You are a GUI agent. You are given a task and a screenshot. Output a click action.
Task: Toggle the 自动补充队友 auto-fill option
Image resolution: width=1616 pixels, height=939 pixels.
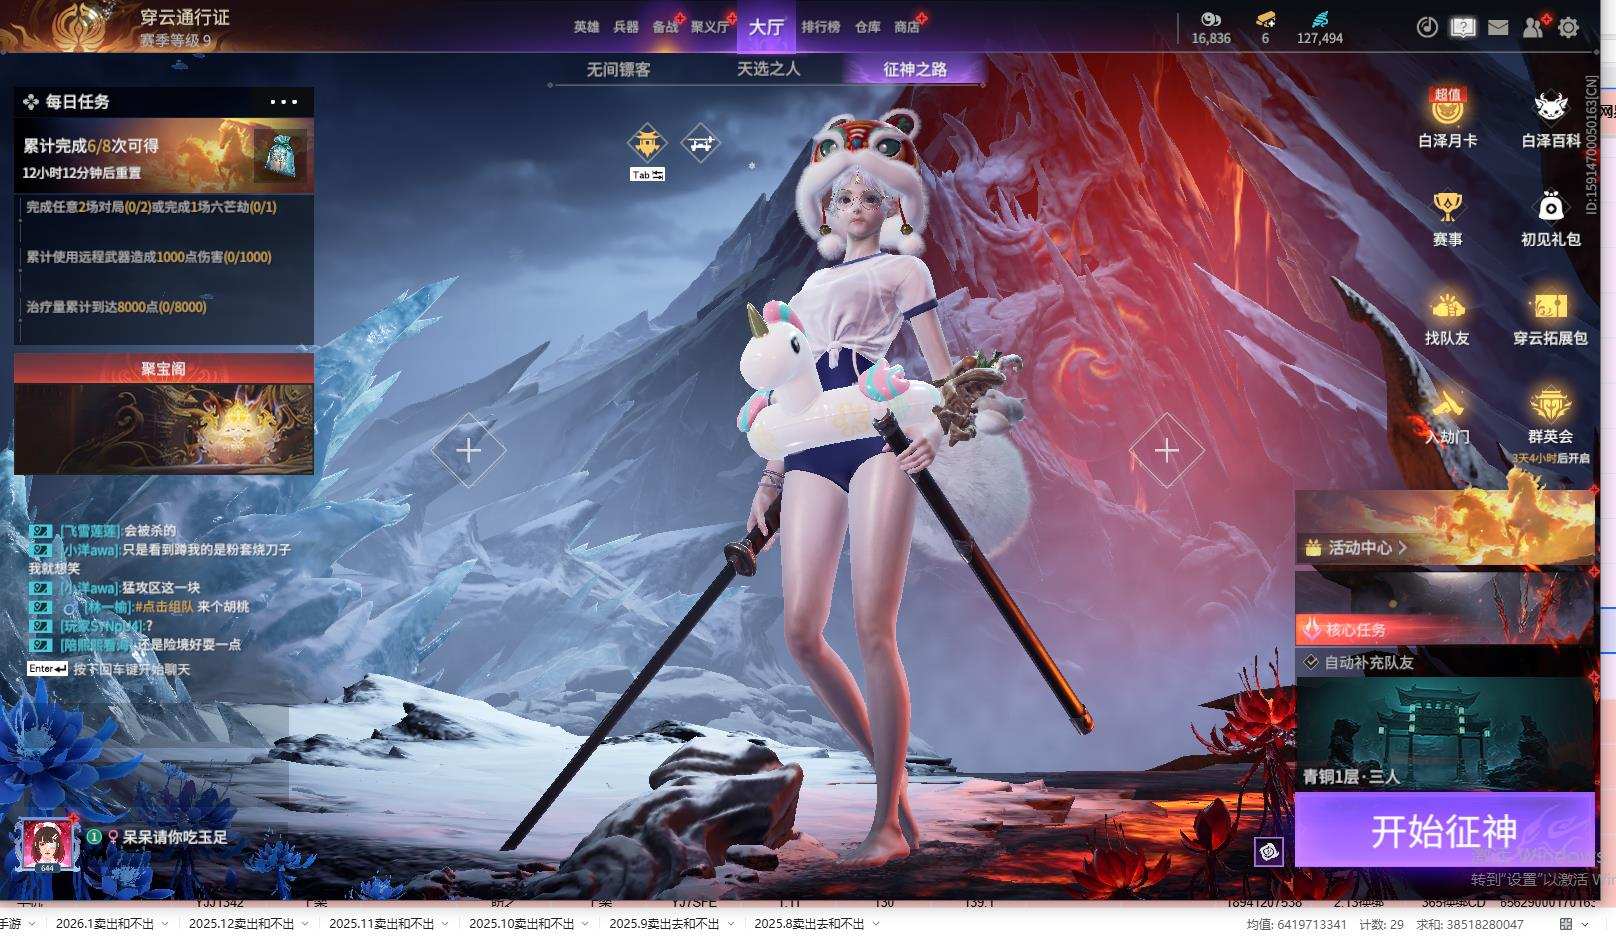click(1311, 662)
